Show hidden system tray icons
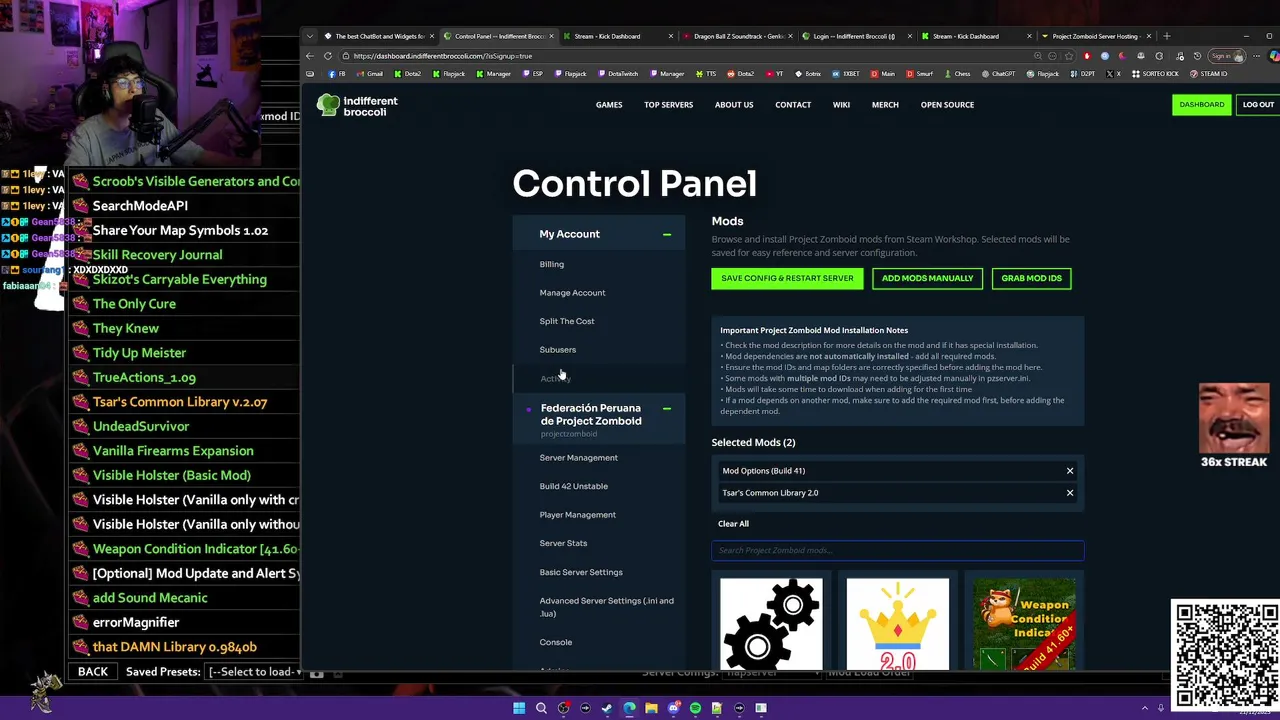The width and height of the screenshot is (1280, 720). coord(1145,708)
